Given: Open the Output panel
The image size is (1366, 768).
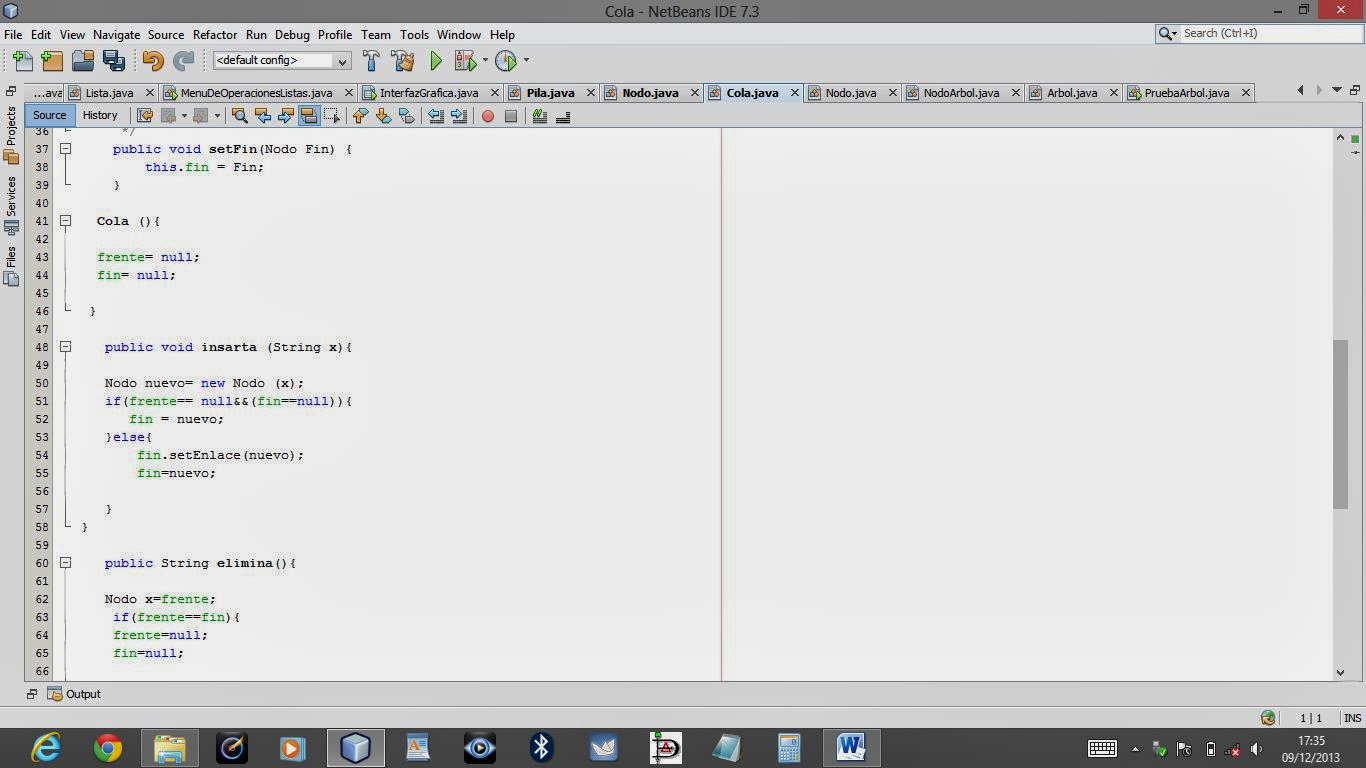Looking at the screenshot, I should point(75,694).
